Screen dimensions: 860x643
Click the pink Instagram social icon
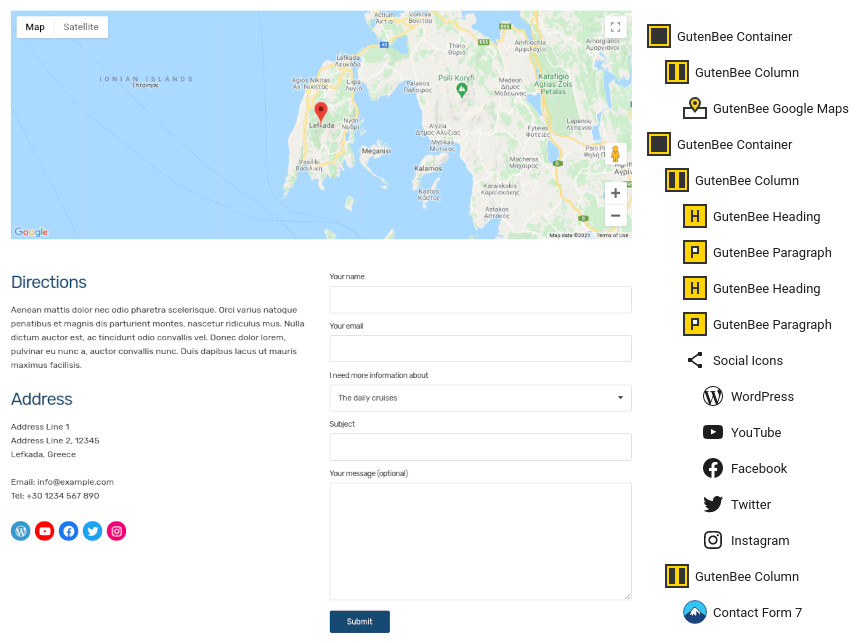click(x=116, y=531)
